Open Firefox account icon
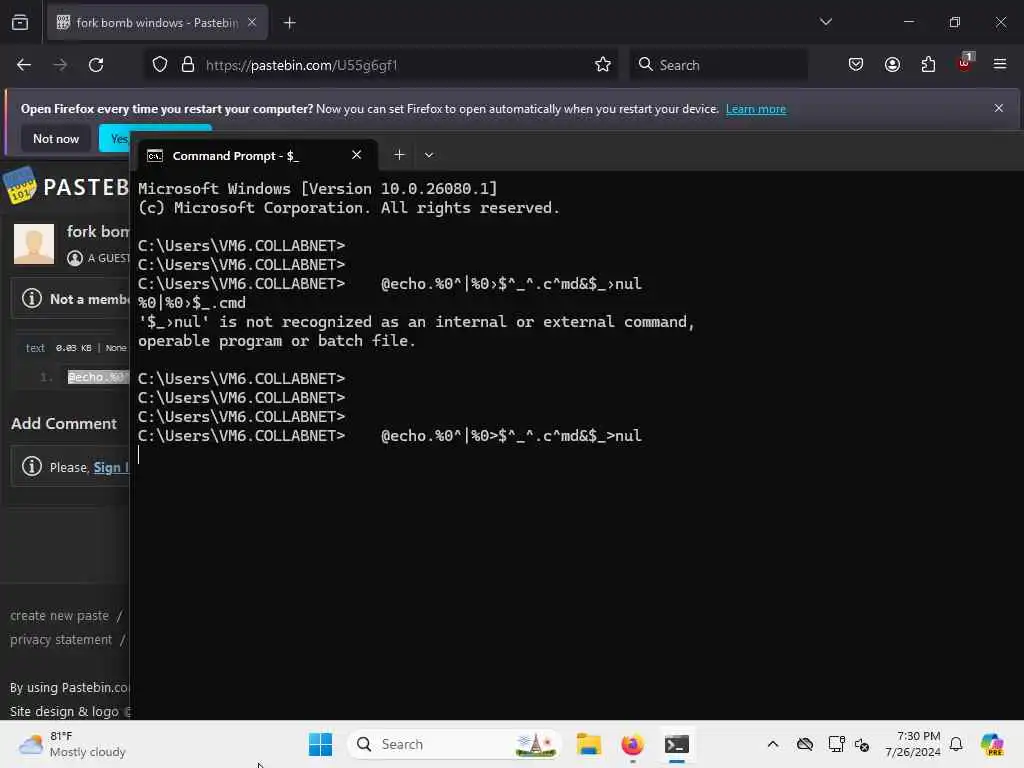 pos(892,65)
